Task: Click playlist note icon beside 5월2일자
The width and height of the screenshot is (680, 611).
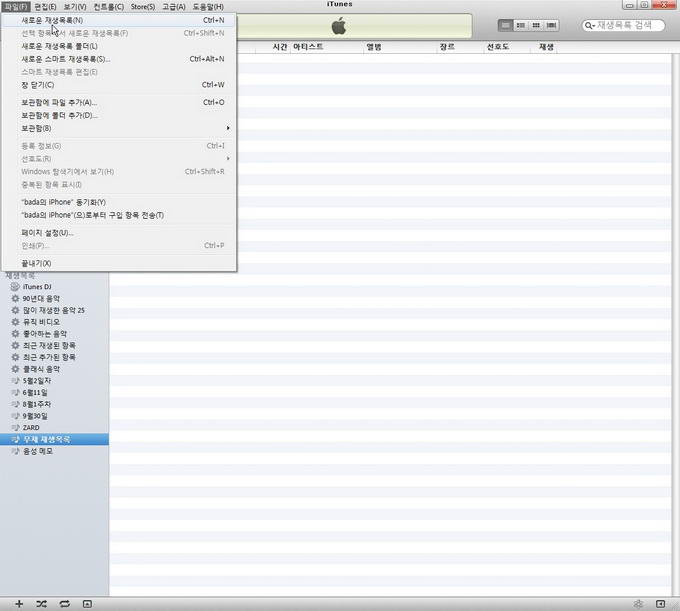Action: (x=15, y=380)
